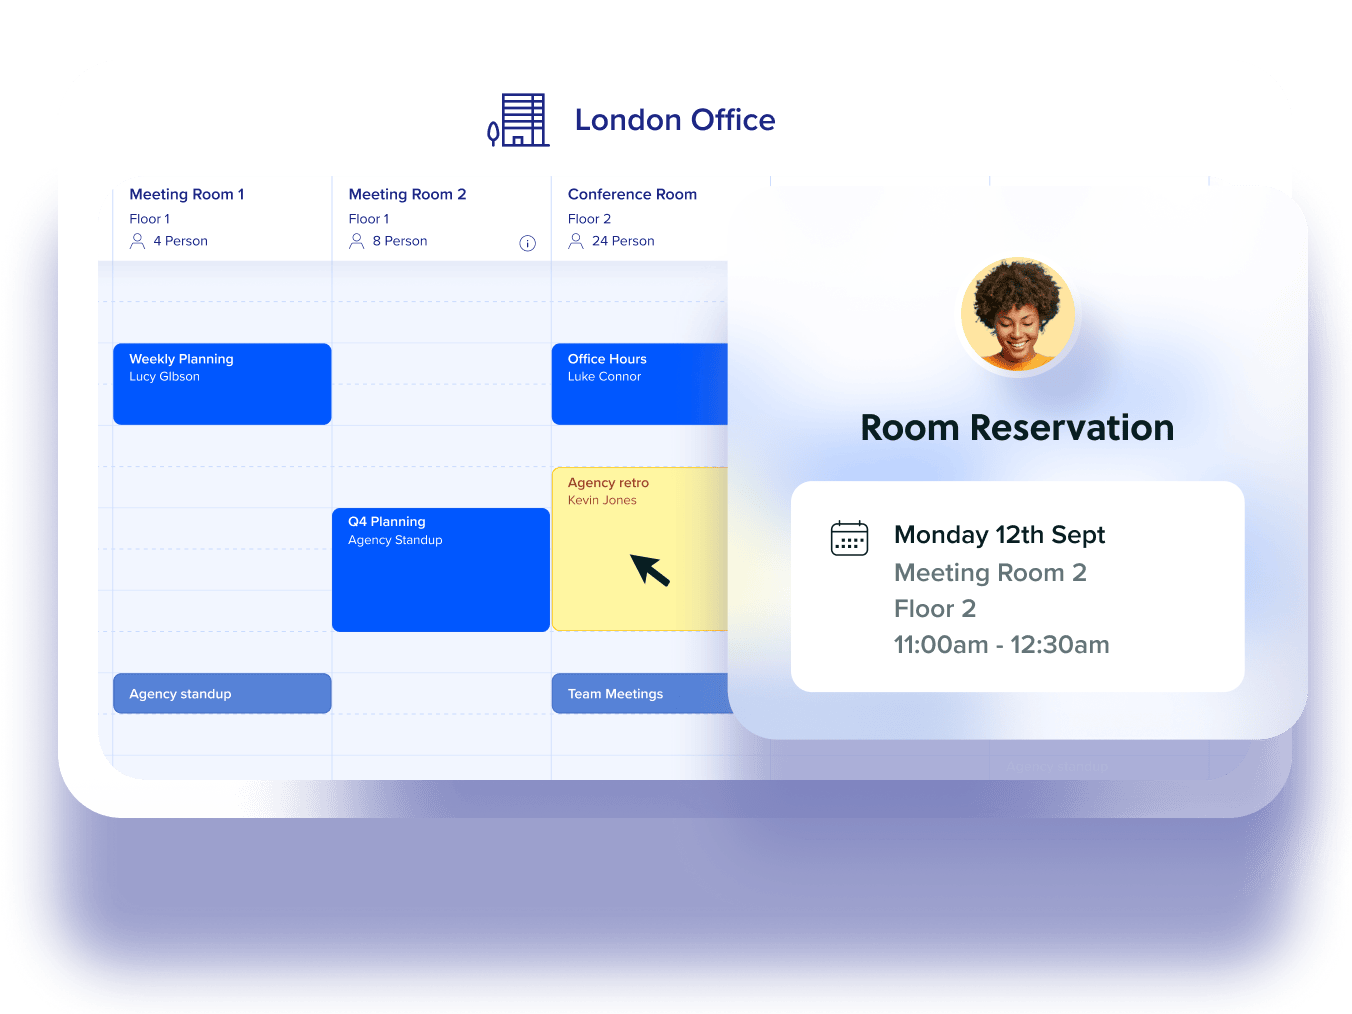Click the 4 Person capacity label

tap(180, 241)
